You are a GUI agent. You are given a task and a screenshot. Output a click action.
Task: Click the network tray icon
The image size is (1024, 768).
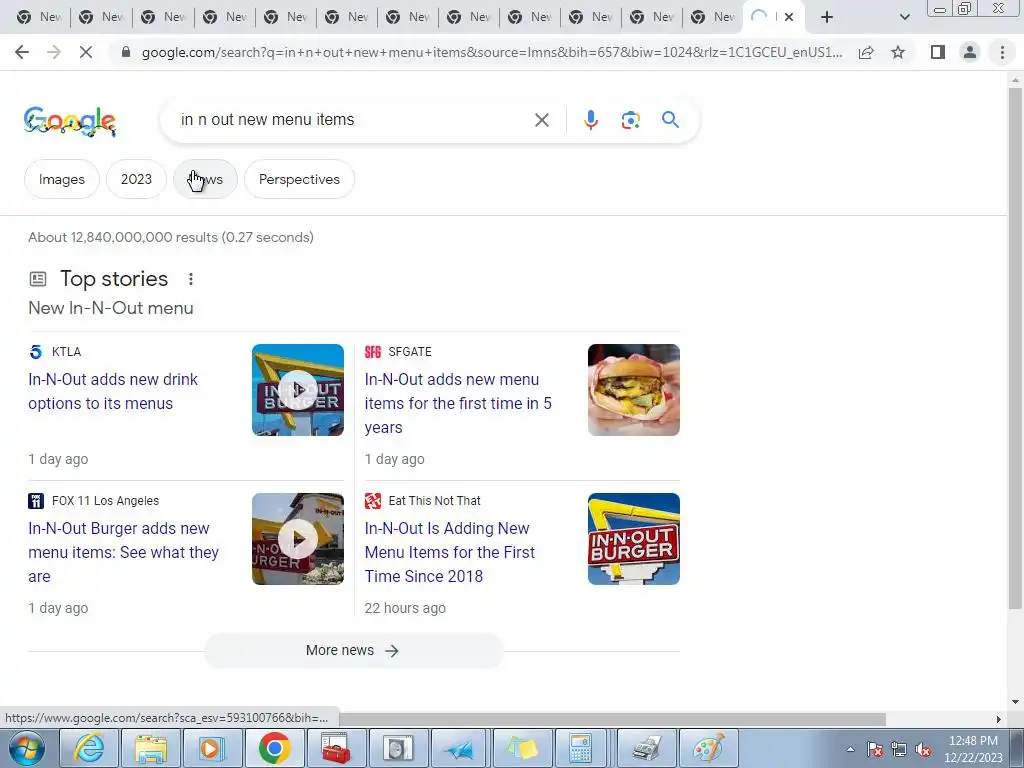[x=899, y=750]
